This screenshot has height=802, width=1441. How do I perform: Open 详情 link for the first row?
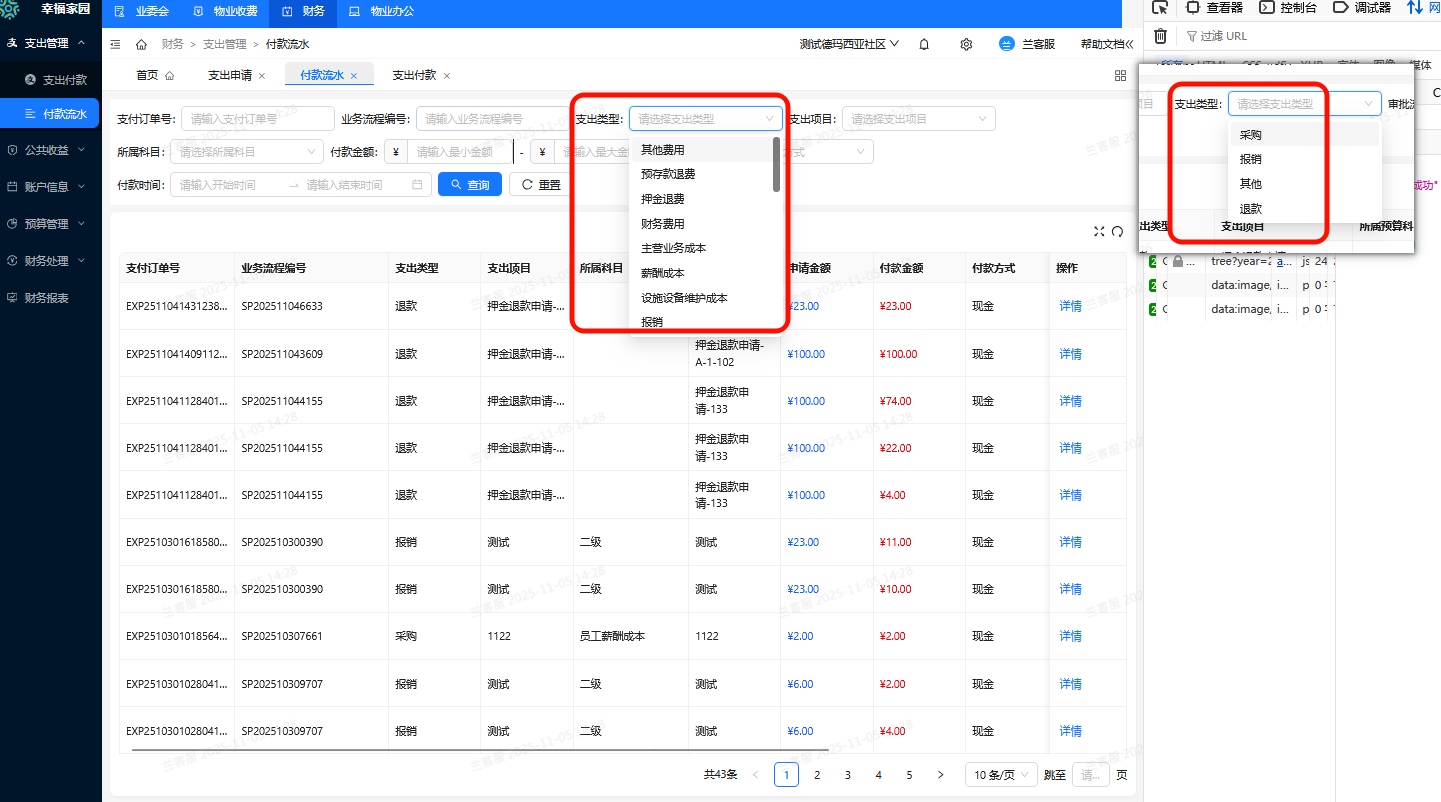coord(1070,306)
